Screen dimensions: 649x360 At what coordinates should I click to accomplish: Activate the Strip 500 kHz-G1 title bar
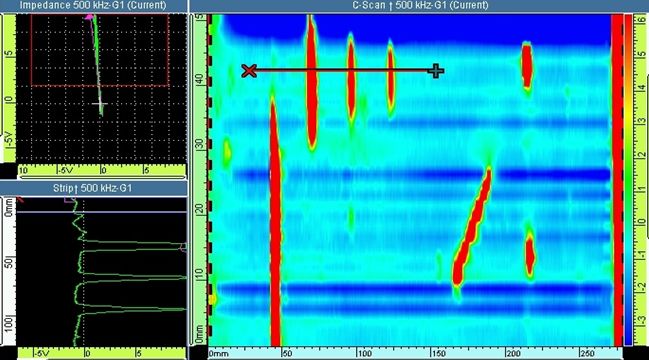point(93,188)
